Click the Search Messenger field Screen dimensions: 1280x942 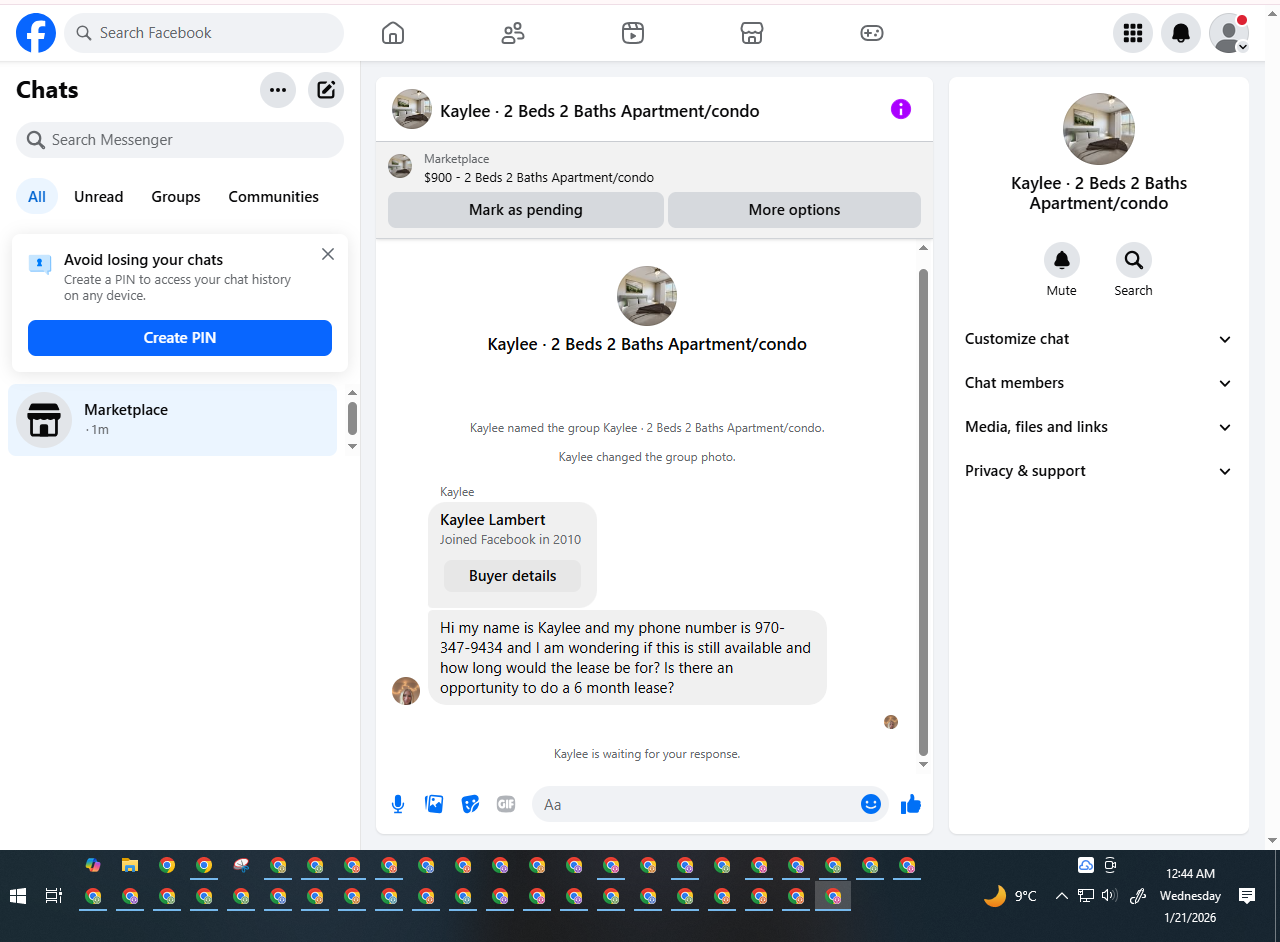[180, 140]
